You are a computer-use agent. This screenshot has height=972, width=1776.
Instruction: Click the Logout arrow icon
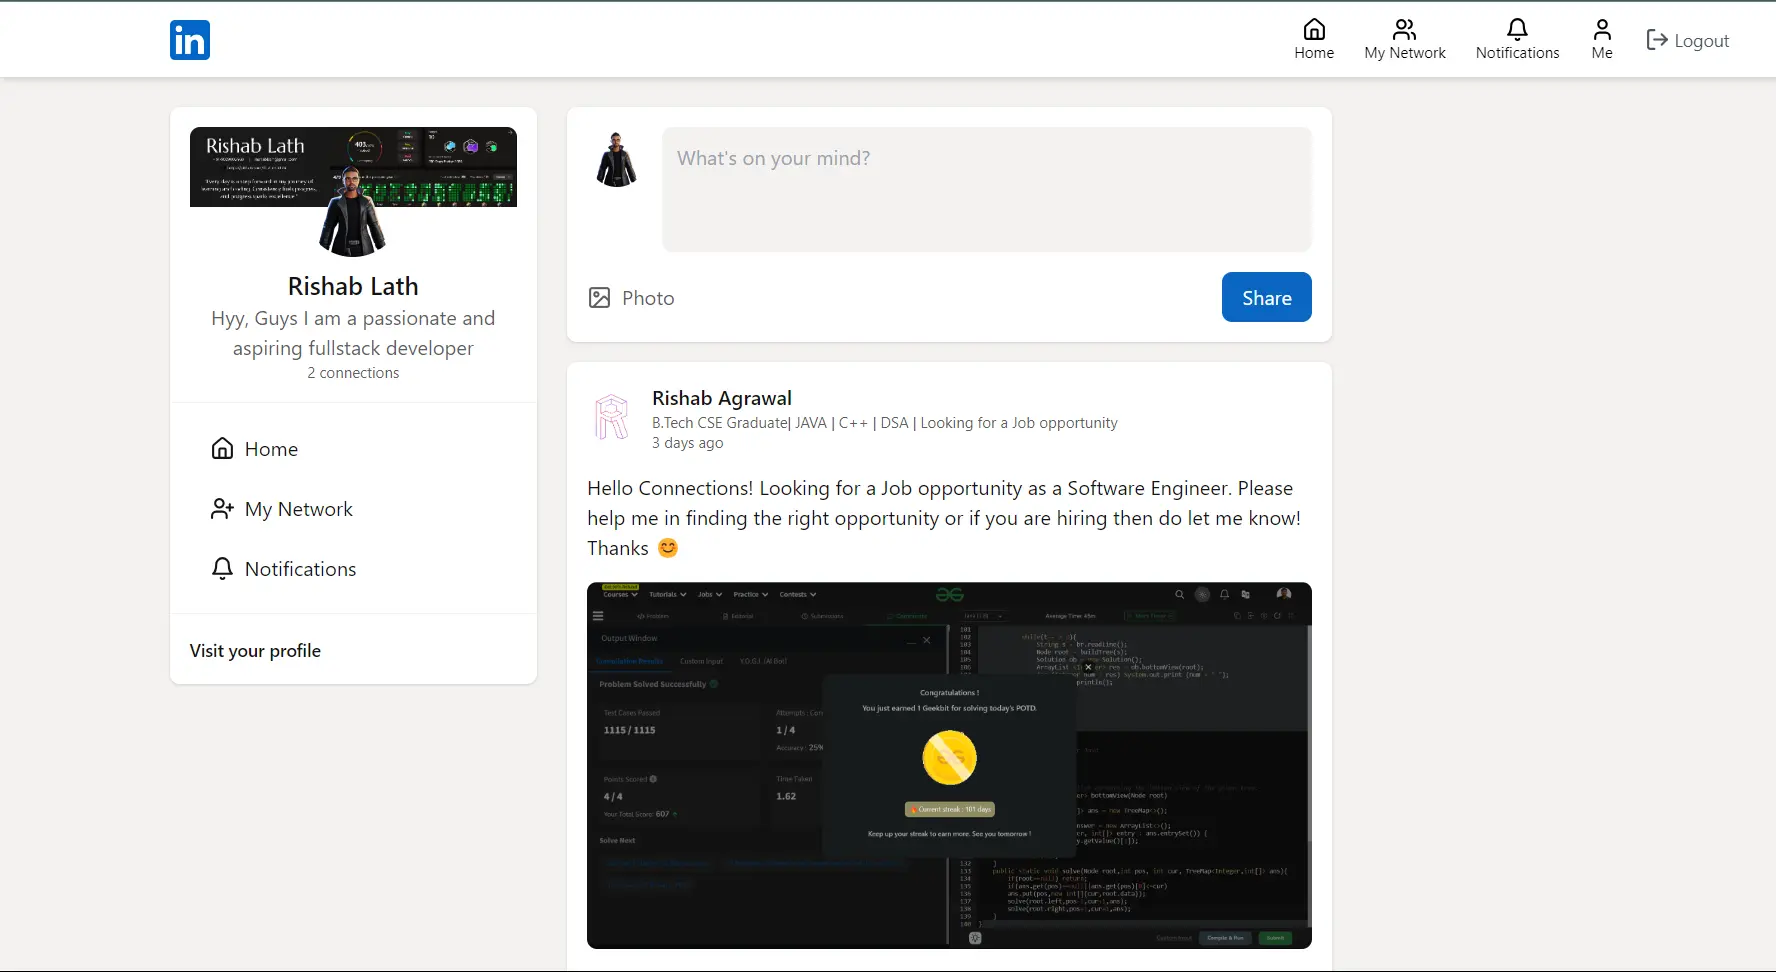click(1659, 40)
